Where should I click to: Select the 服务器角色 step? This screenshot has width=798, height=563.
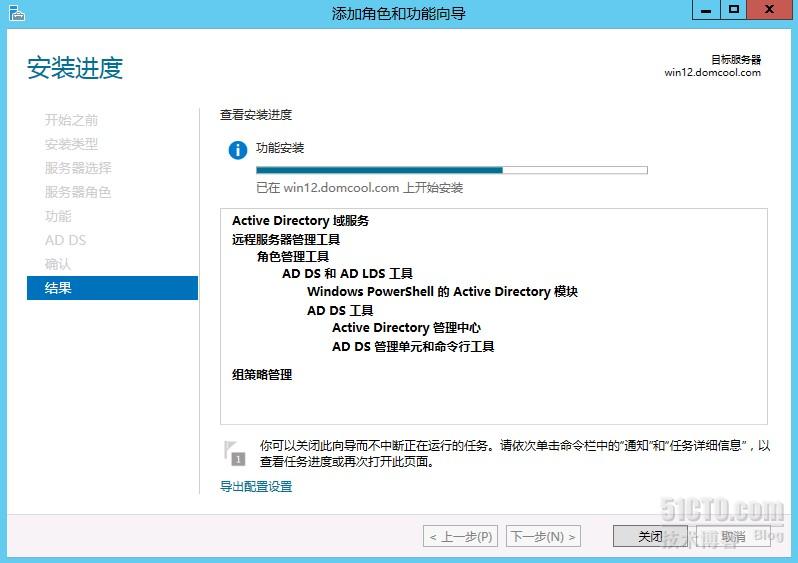click(78, 192)
